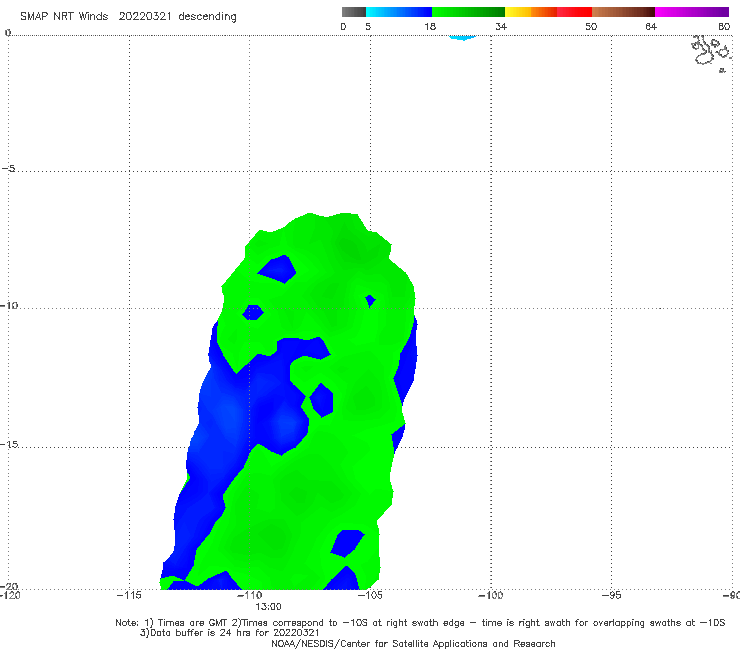This screenshot has height=650, width=740.
Task: Click the yellow-red 34-50 color bar segment
Action: [x=548, y=12]
